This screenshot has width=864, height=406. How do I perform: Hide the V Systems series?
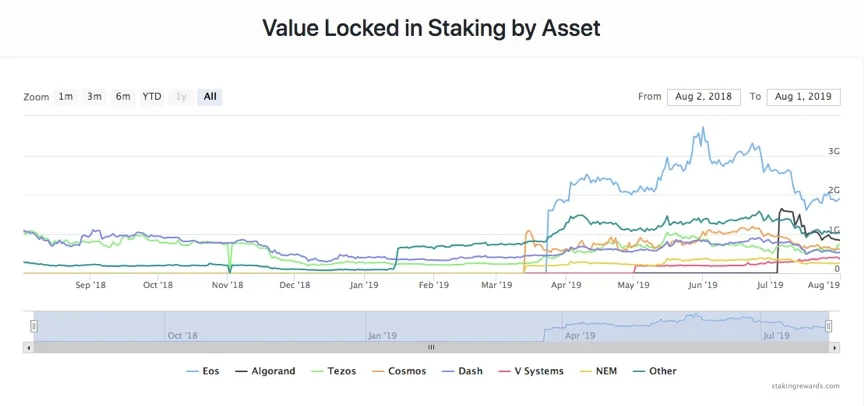tap(531, 371)
